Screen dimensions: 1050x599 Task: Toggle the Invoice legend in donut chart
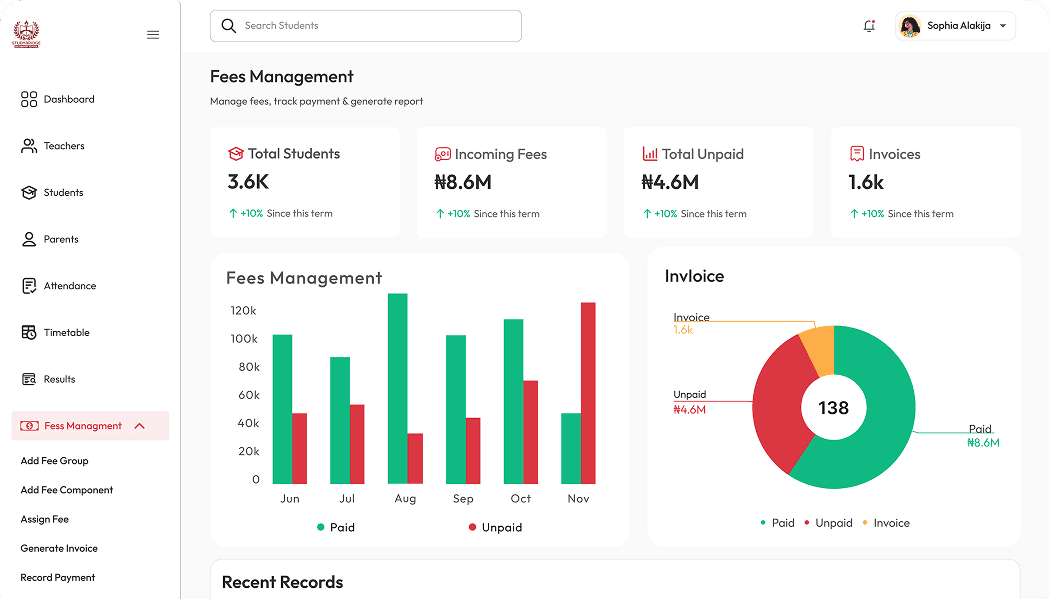[x=887, y=523]
